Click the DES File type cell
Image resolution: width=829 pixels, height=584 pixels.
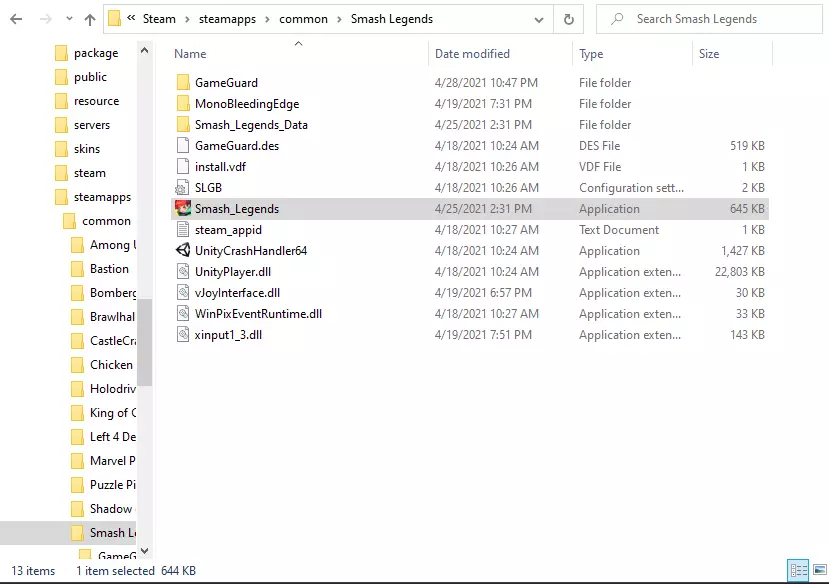600,146
